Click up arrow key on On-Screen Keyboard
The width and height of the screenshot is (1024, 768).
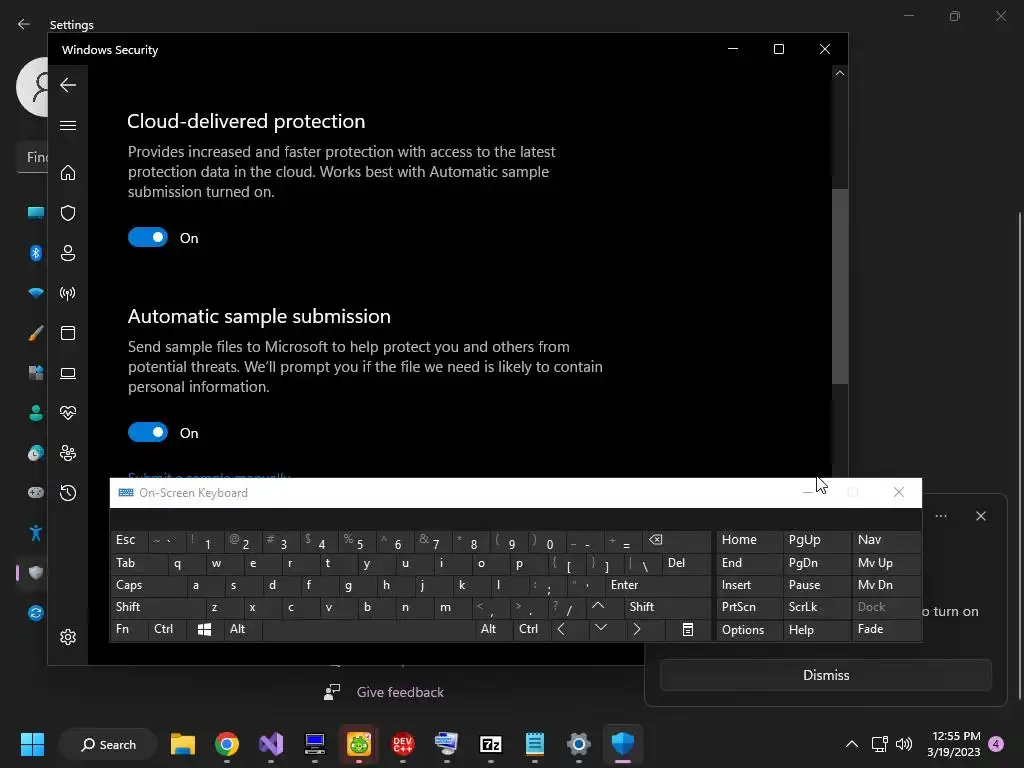click(605, 607)
